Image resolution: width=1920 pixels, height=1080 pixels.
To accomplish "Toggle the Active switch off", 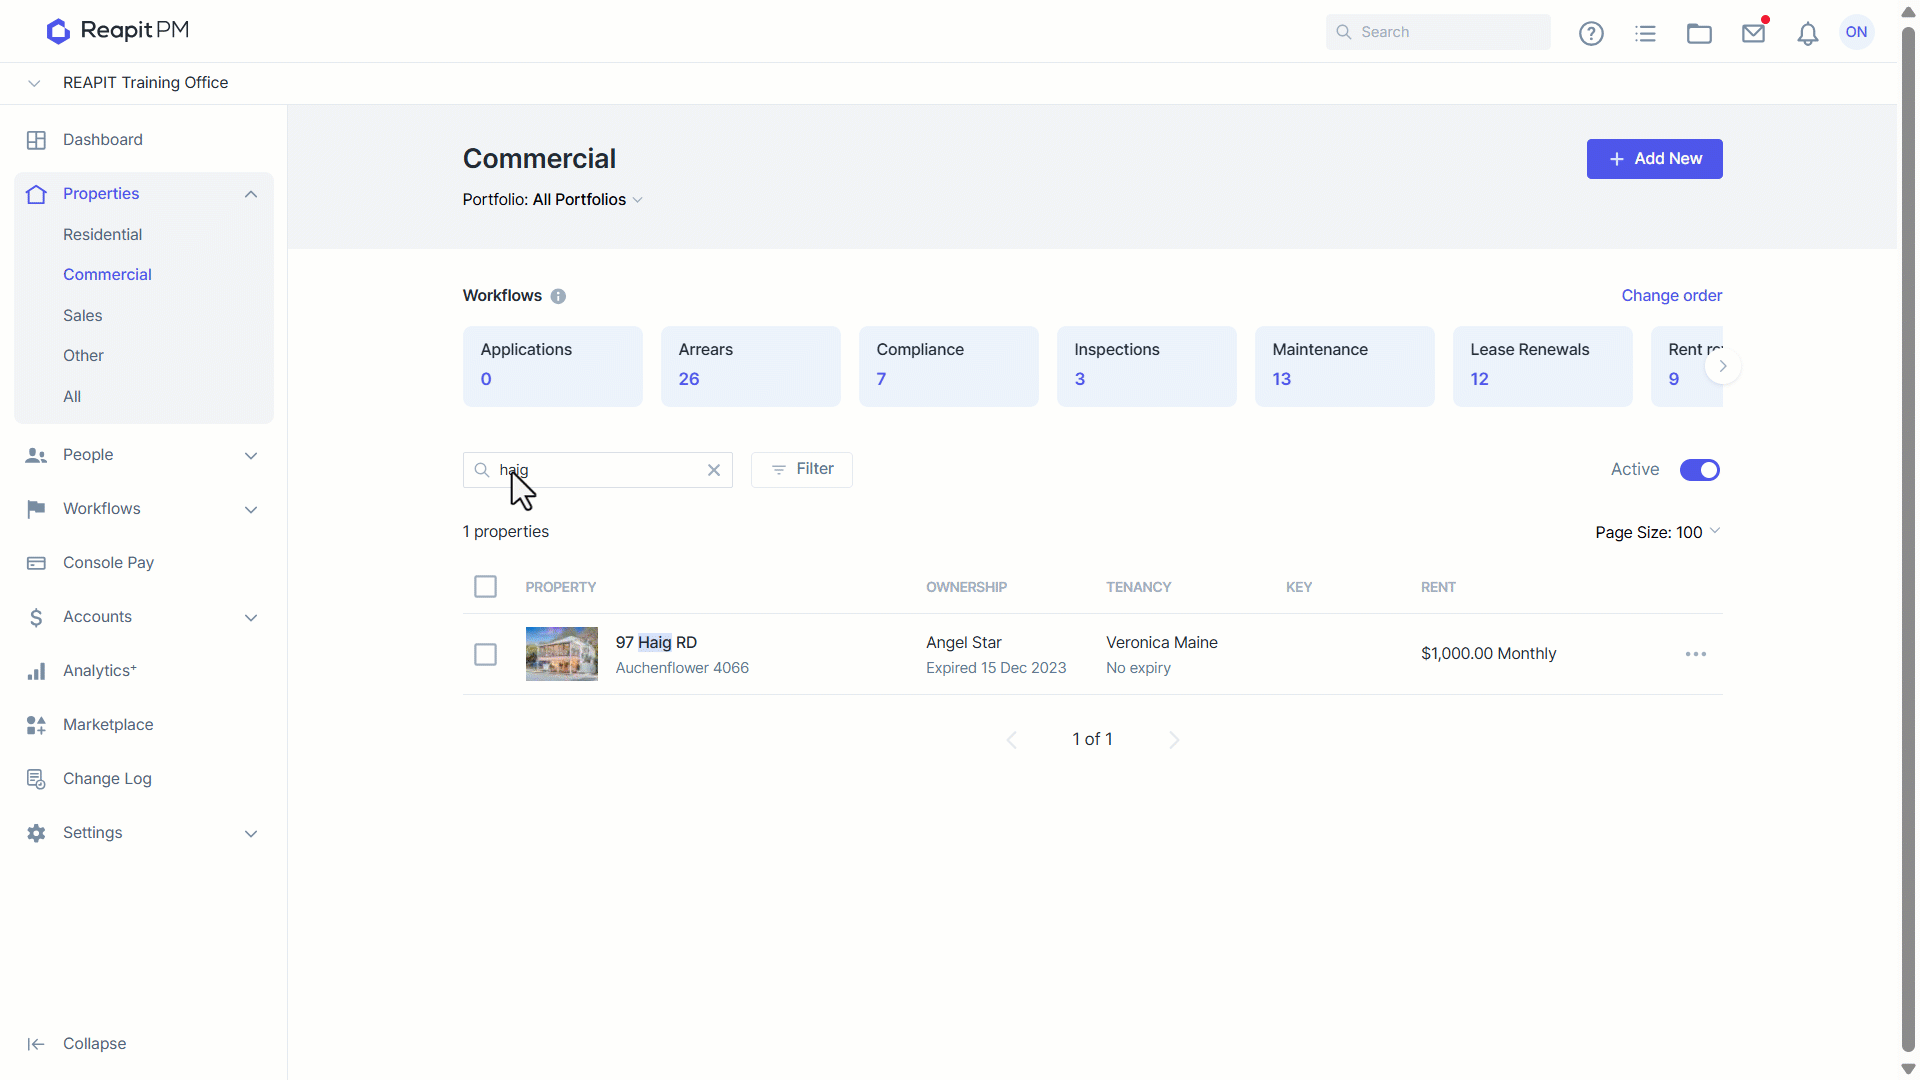I will click(x=1699, y=470).
